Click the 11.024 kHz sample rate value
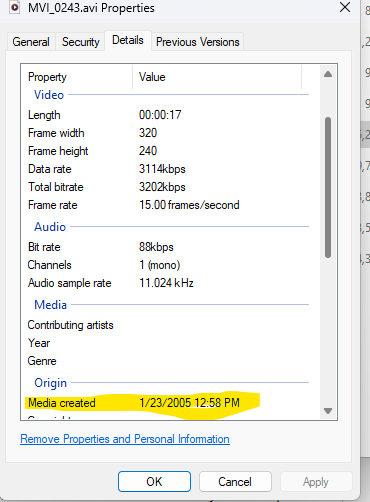 point(166,283)
